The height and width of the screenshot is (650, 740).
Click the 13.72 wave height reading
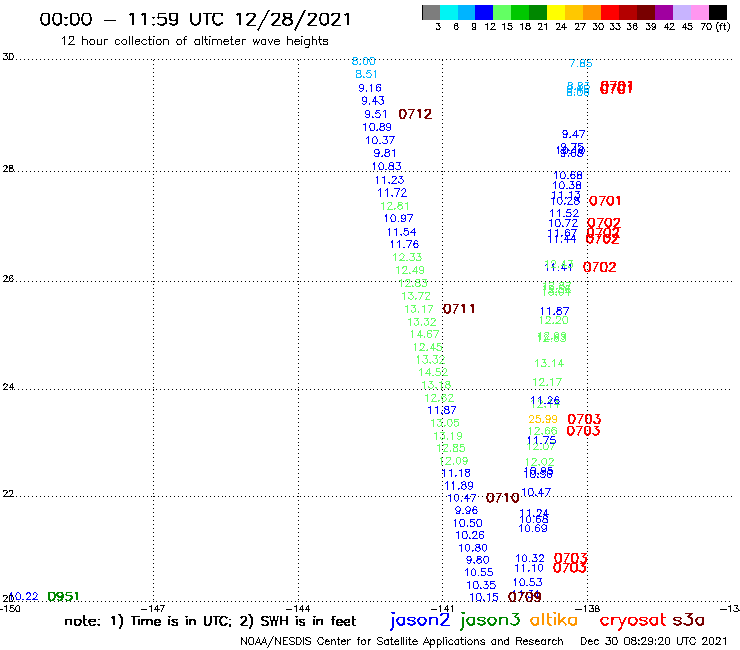[x=416, y=296]
